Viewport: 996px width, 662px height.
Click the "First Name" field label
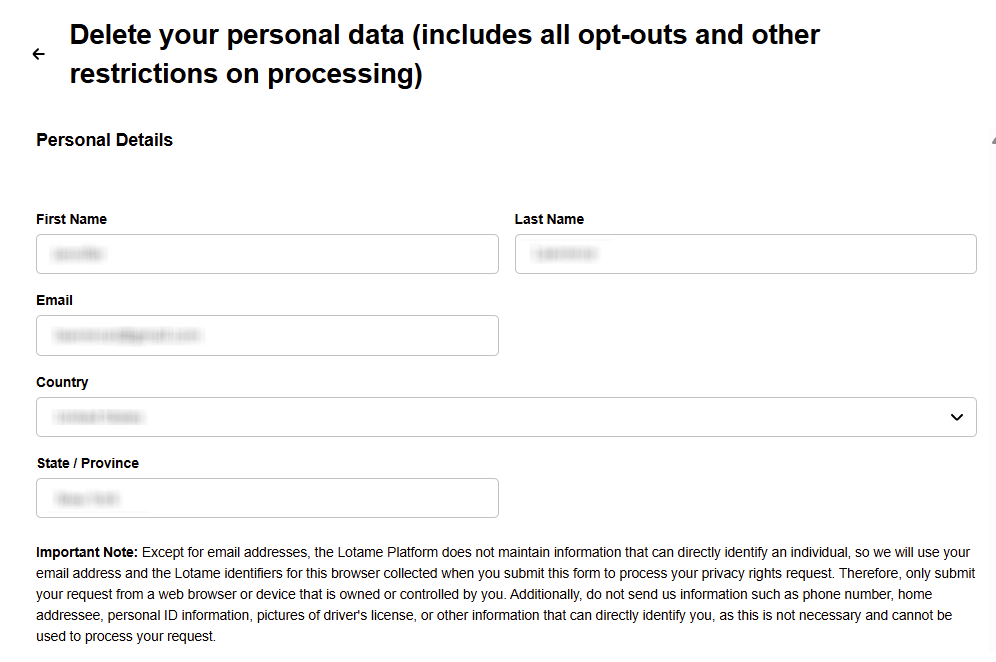[71, 219]
